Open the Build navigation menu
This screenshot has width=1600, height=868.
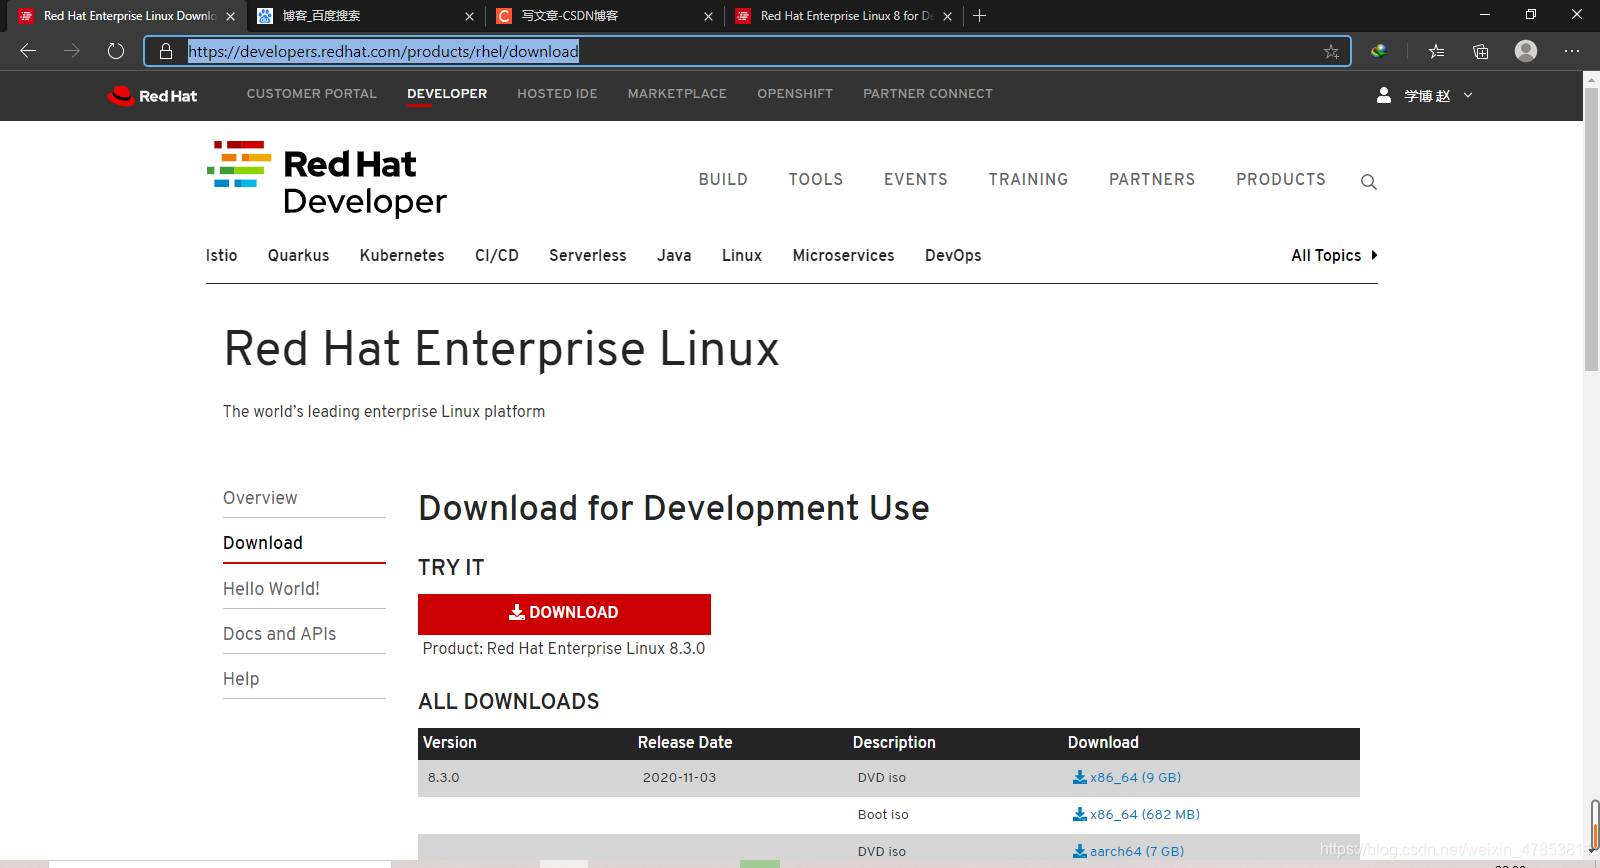coord(723,179)
